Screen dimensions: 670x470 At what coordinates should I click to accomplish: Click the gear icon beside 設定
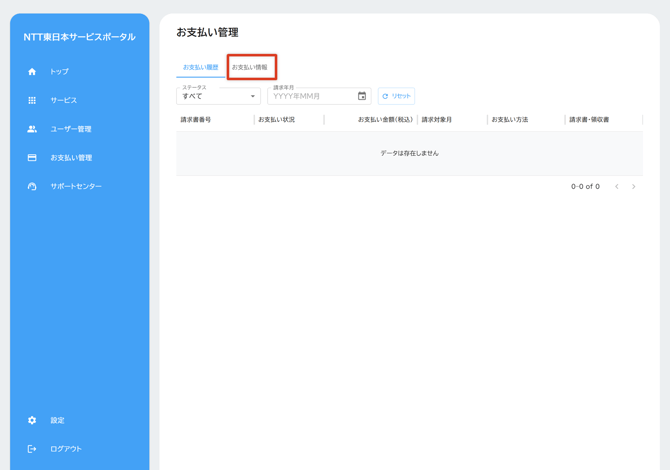[32, 420]
